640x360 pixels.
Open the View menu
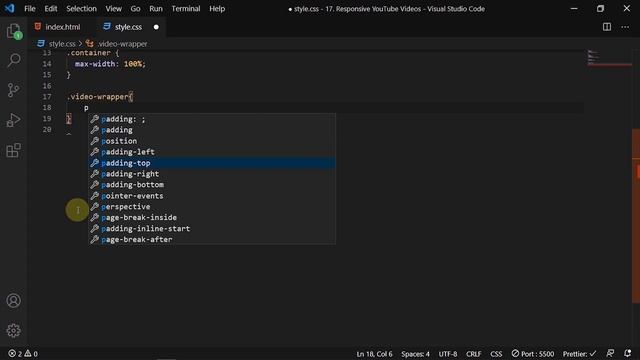[113, 9]
